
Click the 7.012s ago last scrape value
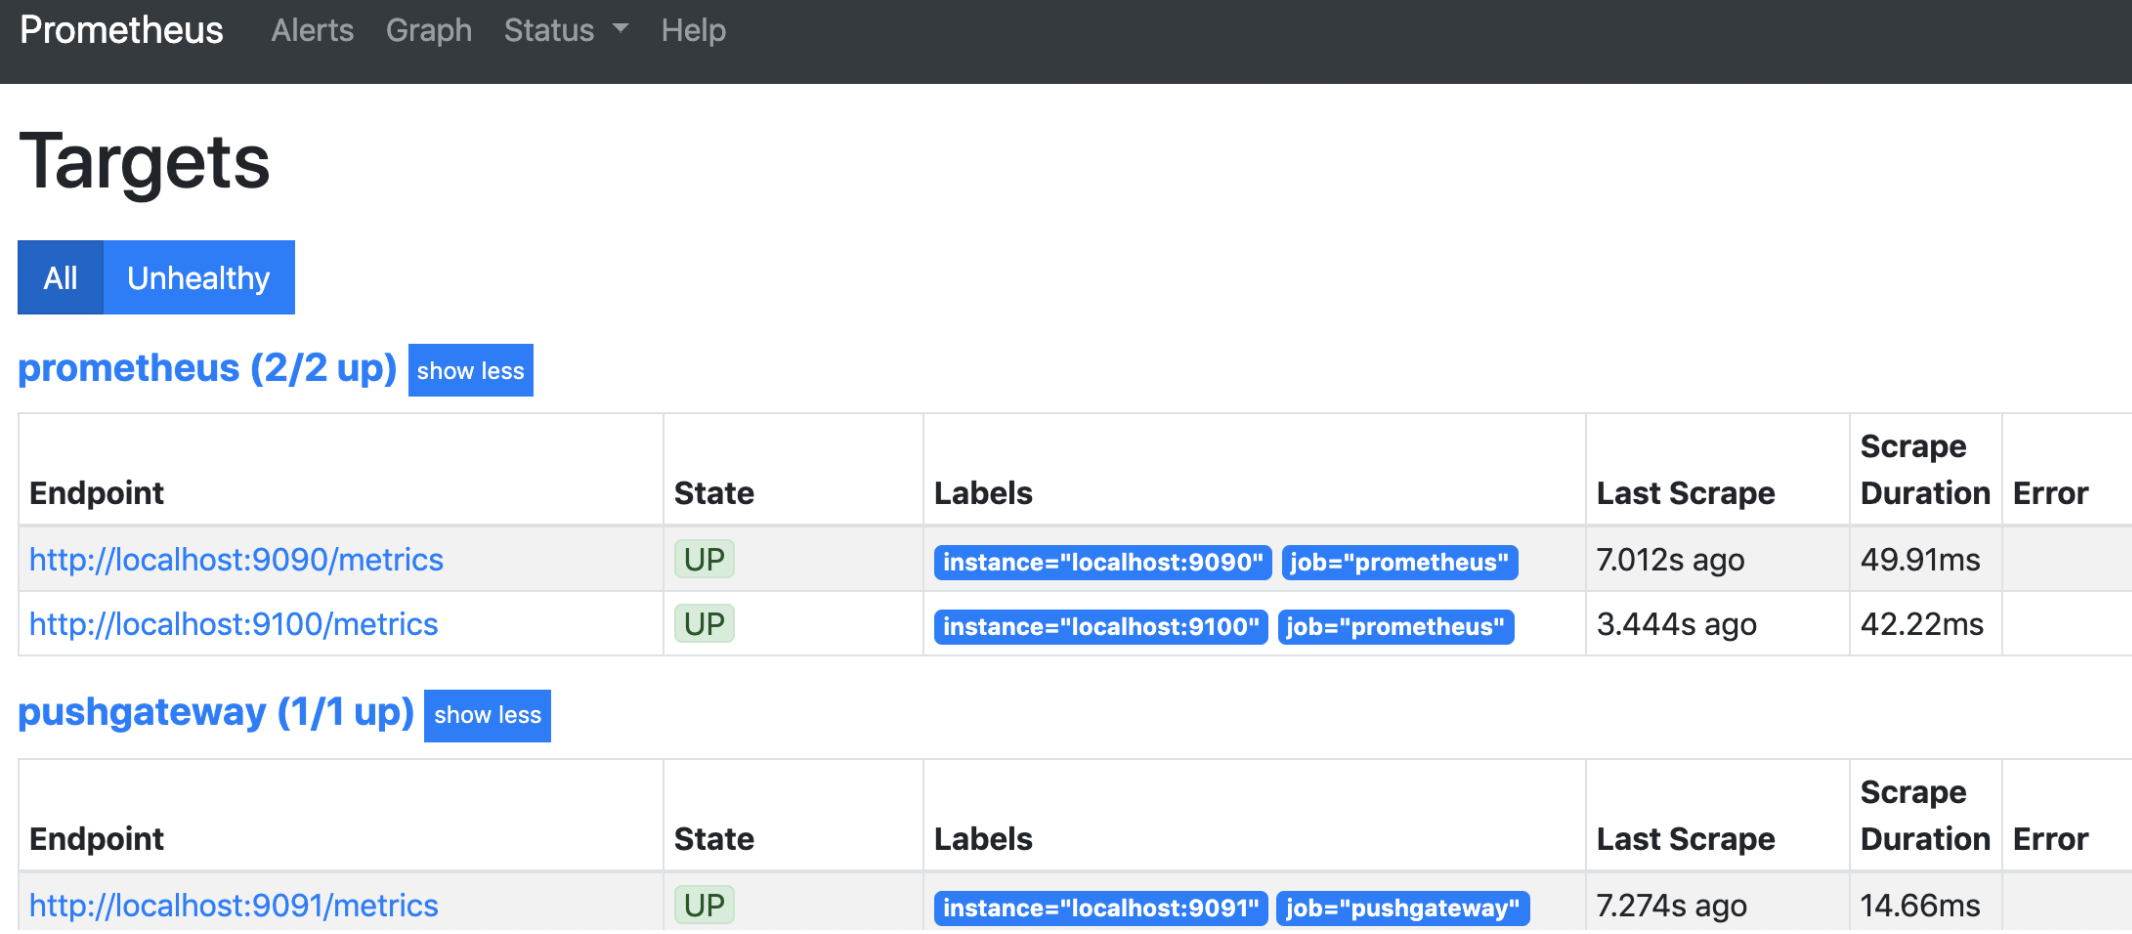1670,560
